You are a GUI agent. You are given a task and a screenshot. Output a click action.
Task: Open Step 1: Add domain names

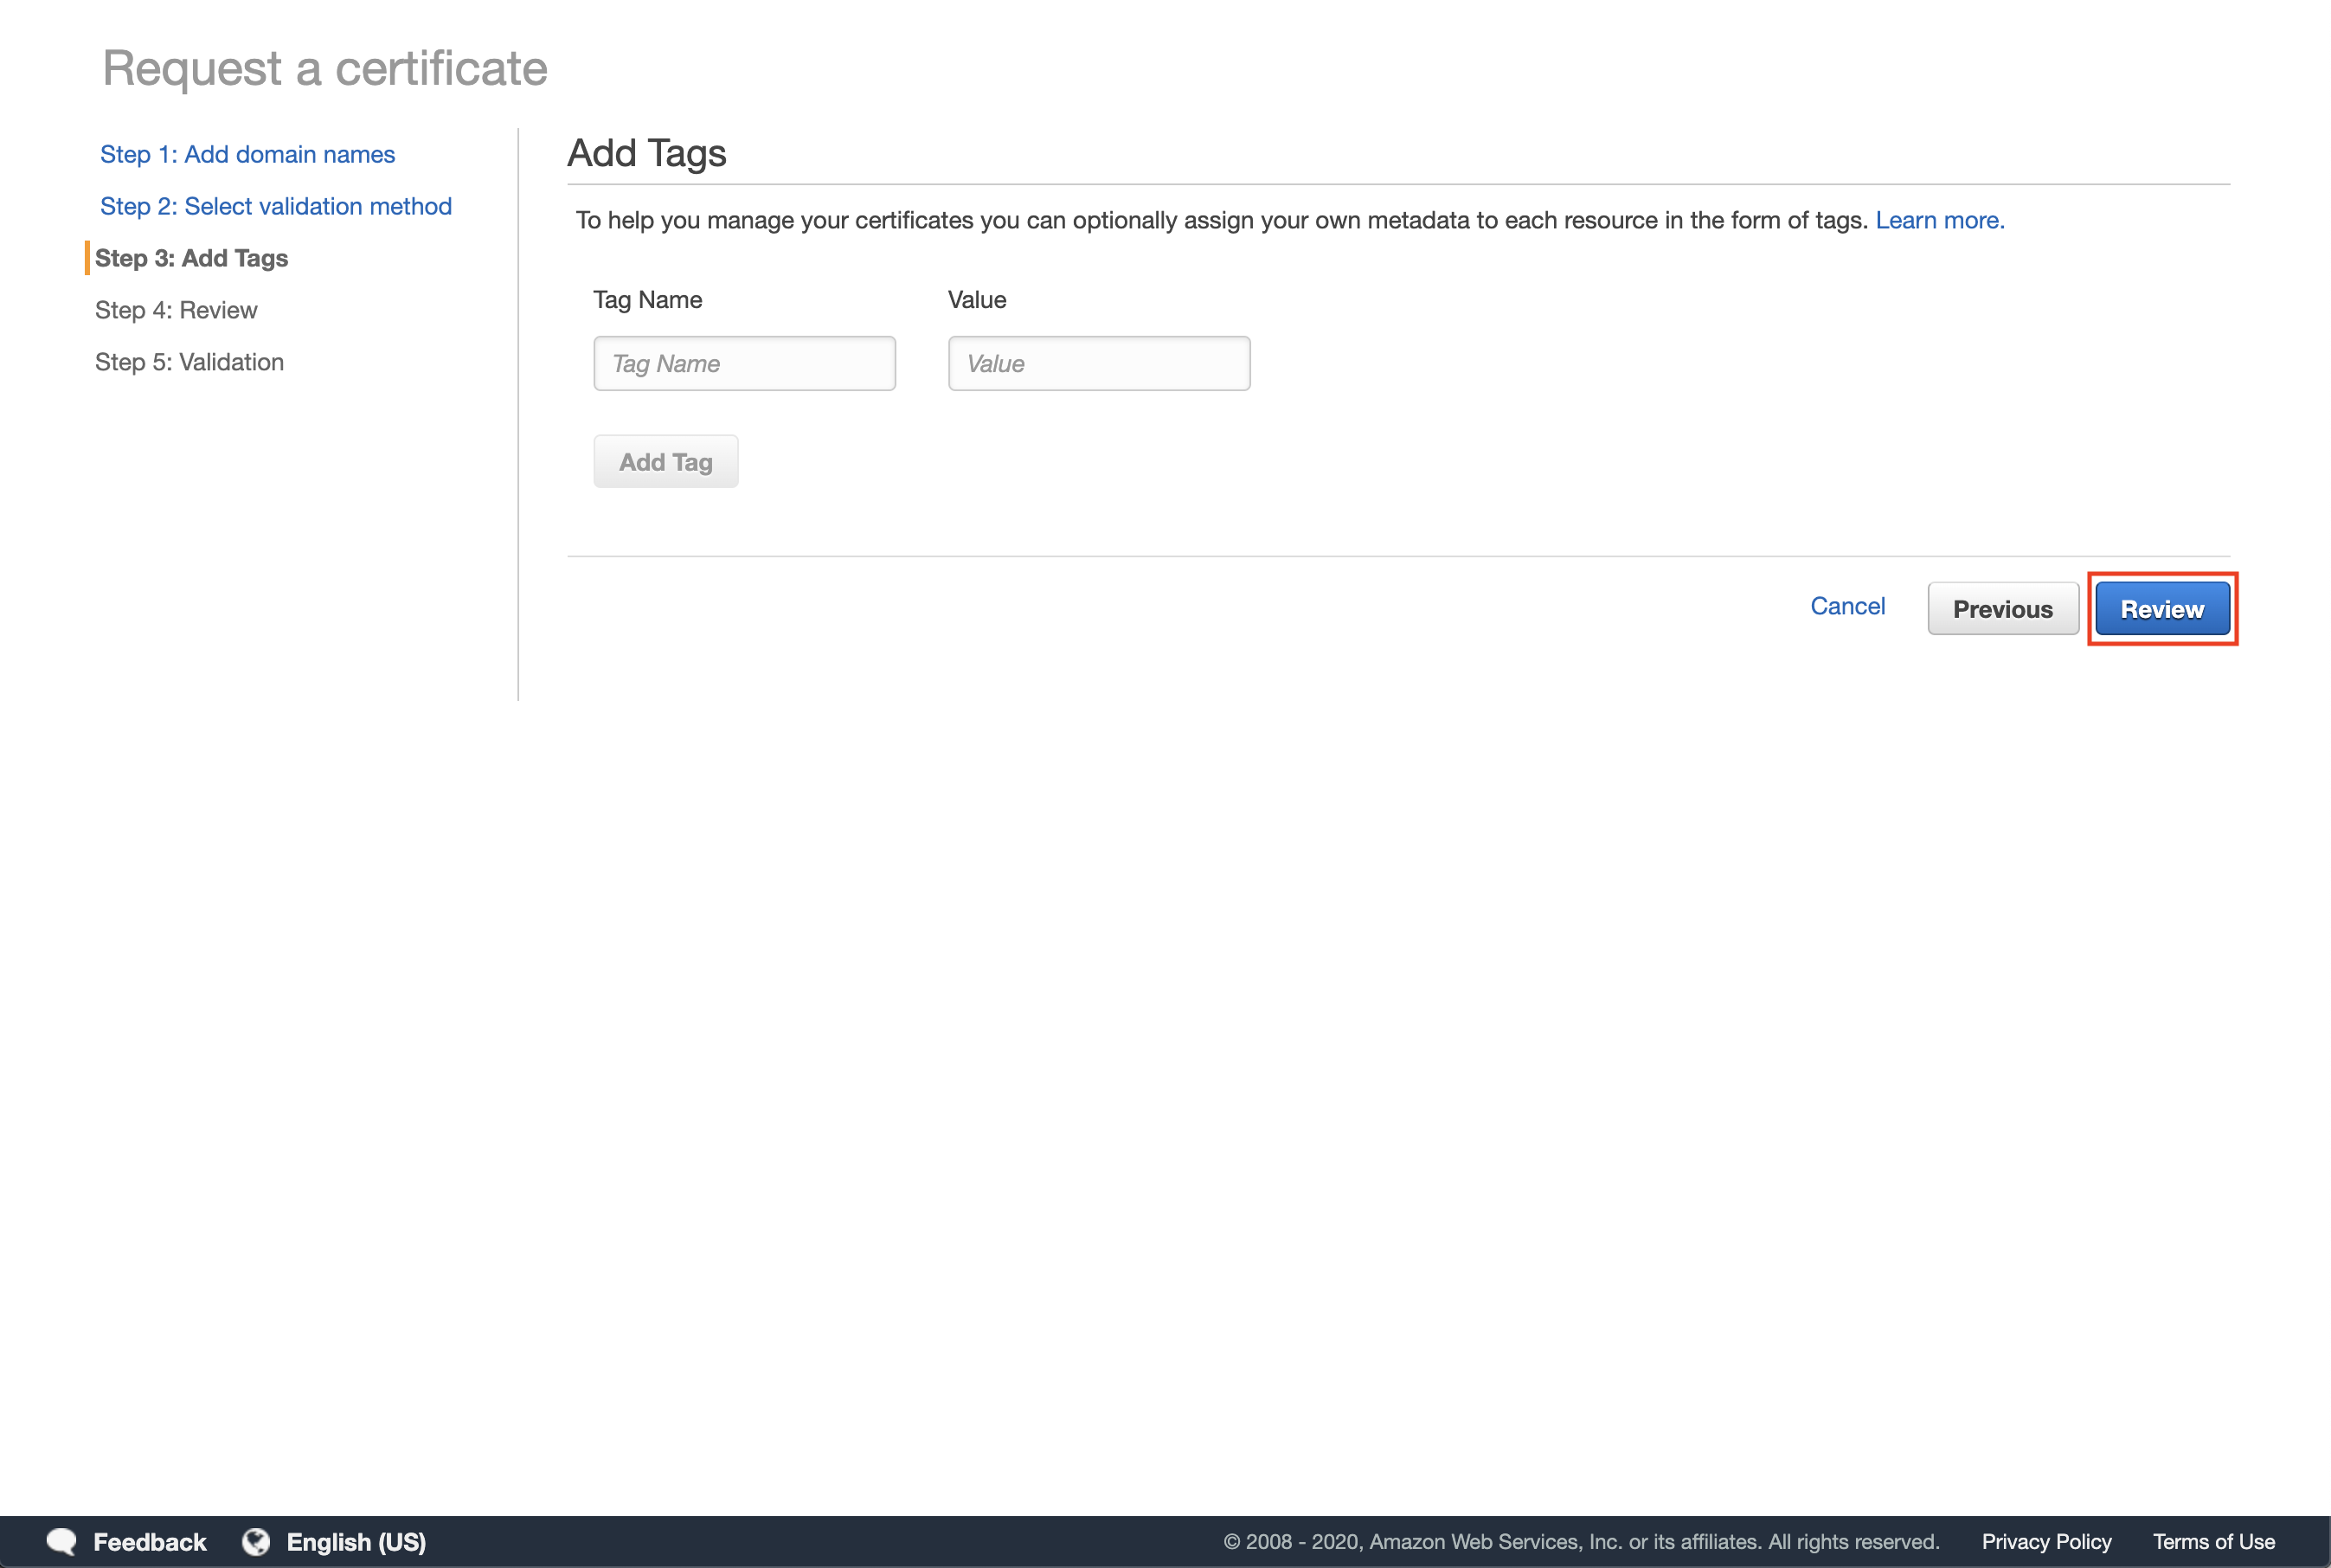247,154
